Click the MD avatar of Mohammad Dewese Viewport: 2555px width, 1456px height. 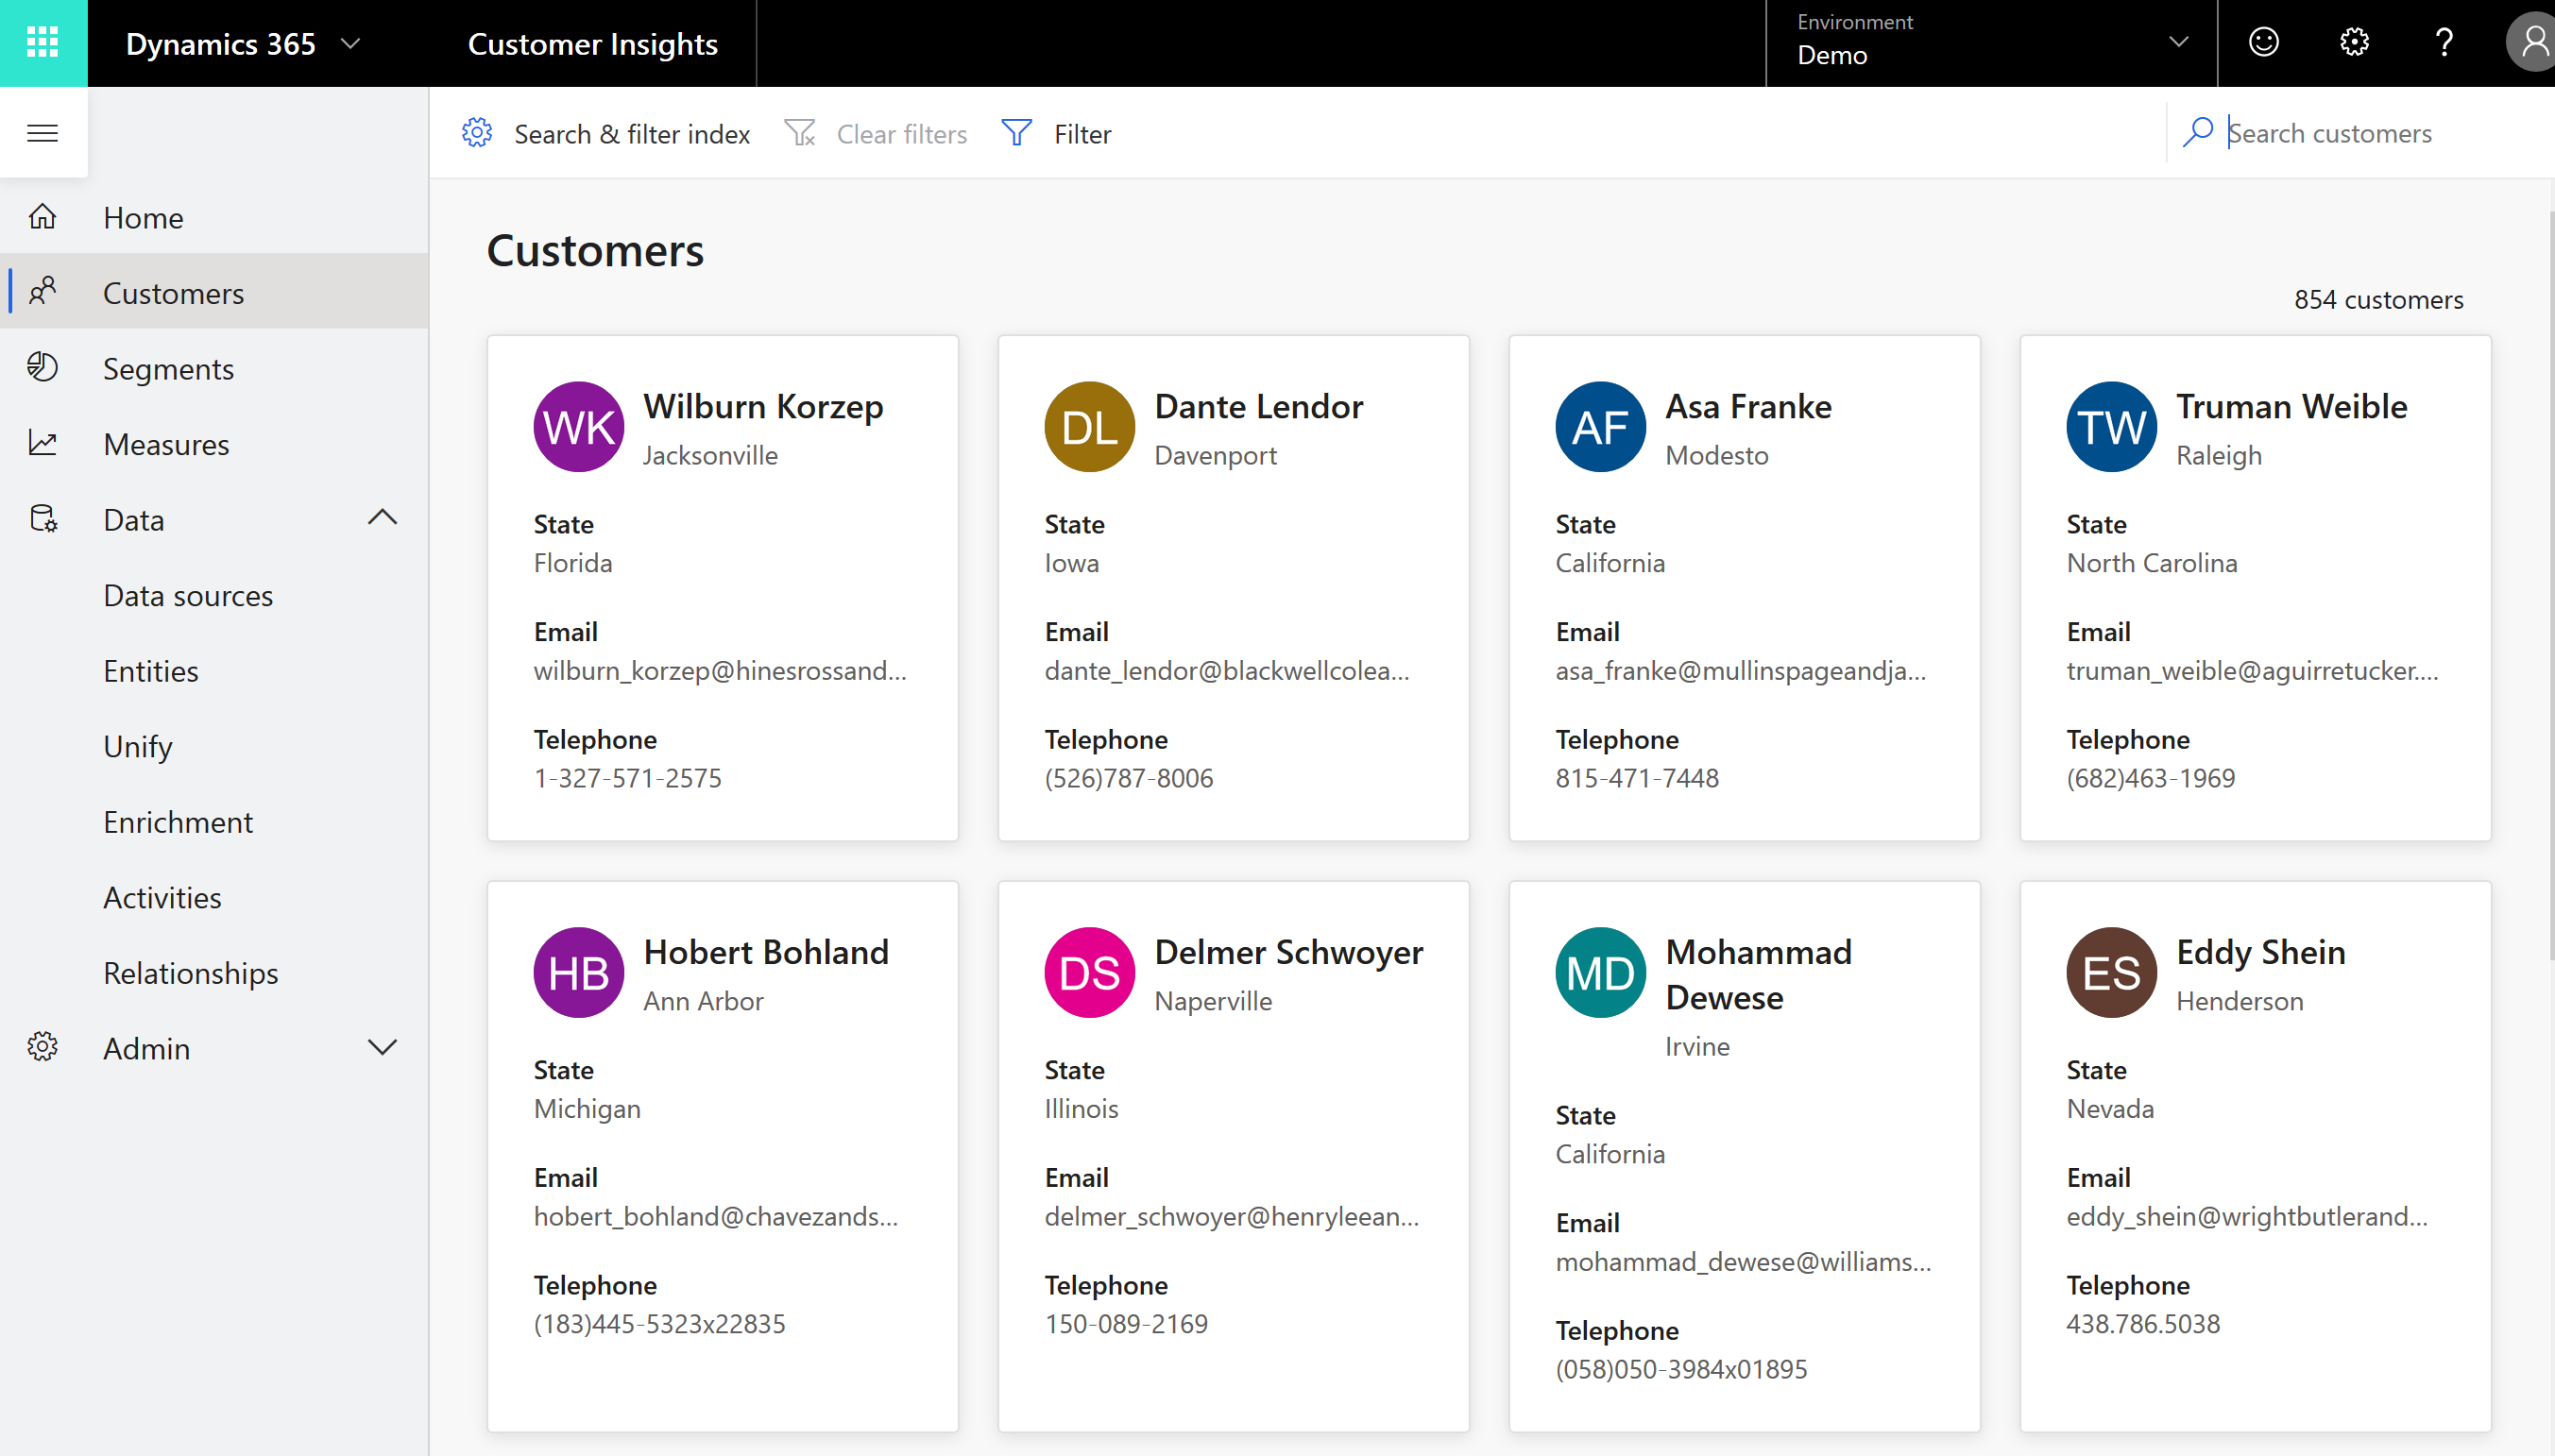pos(1601,972)
